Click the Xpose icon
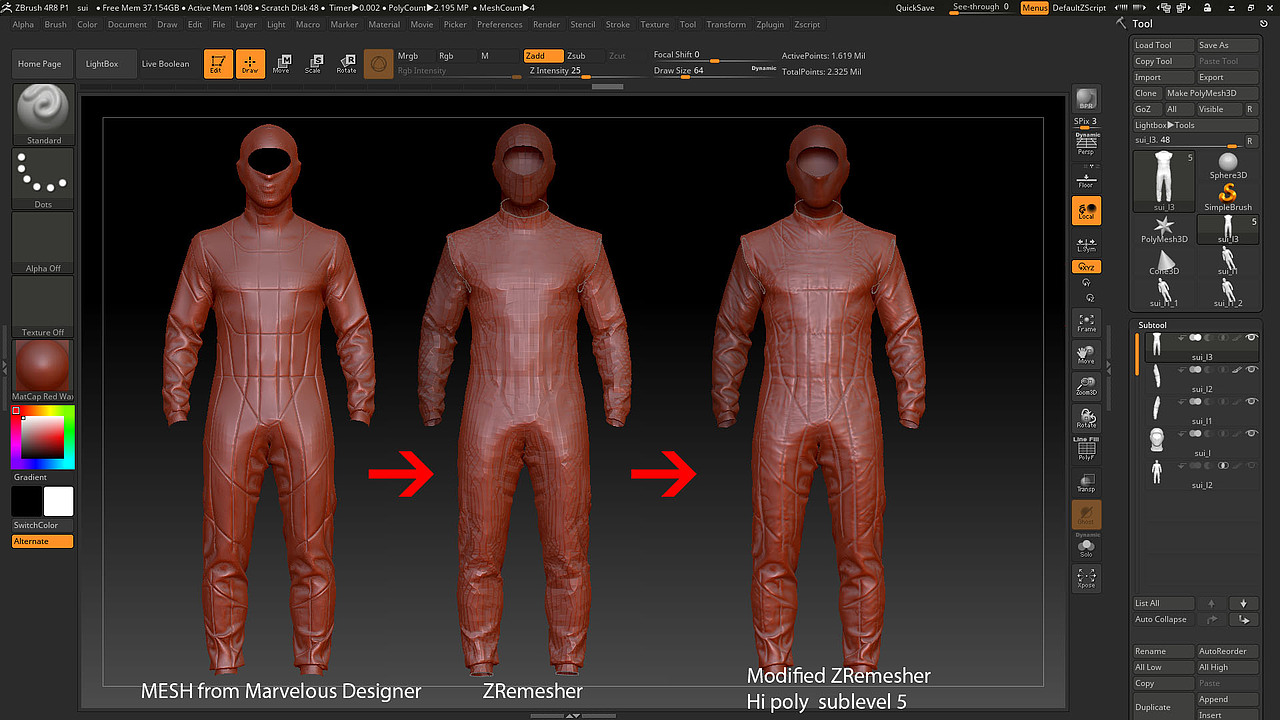This screenshot has height=720, width=1280. pyautogui.click(x=1085, y=578)
